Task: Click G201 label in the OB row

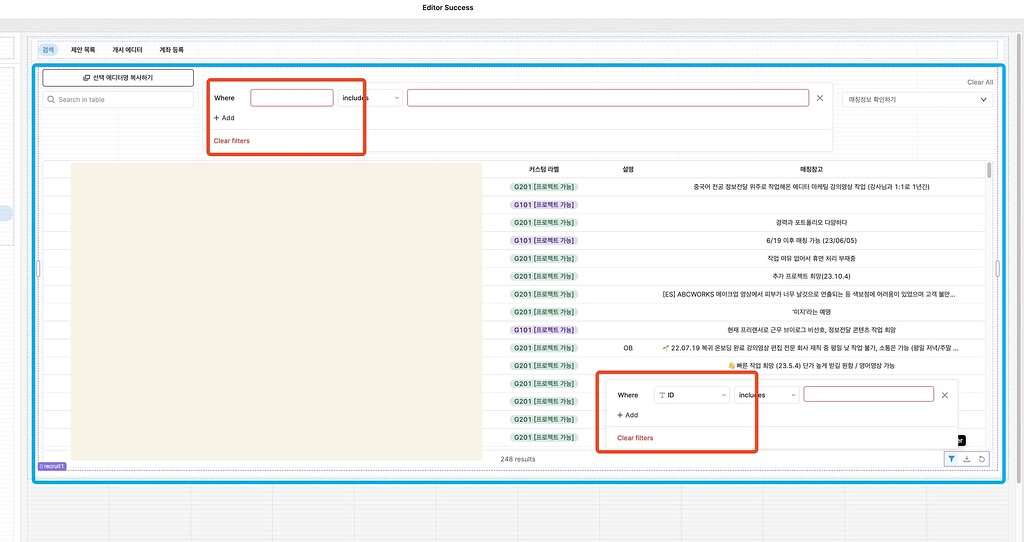Action: tap(544, 348)
